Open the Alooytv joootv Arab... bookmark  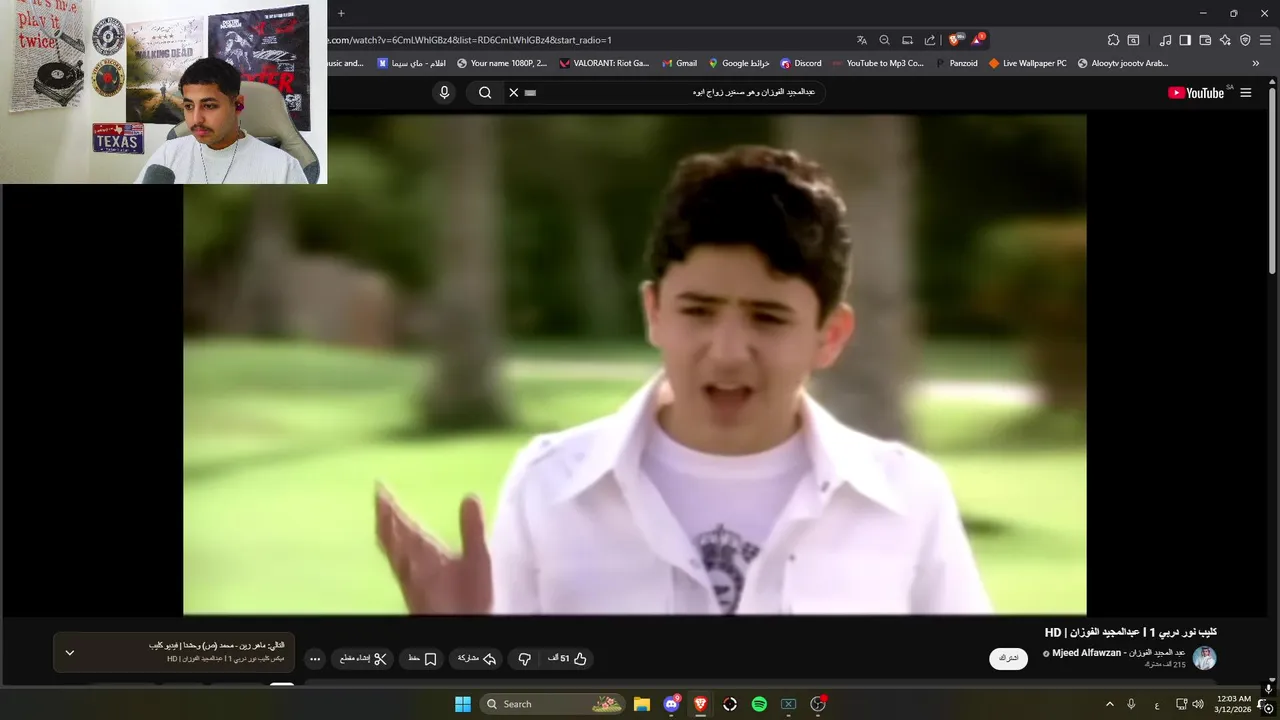click(x=1123, y=63)
